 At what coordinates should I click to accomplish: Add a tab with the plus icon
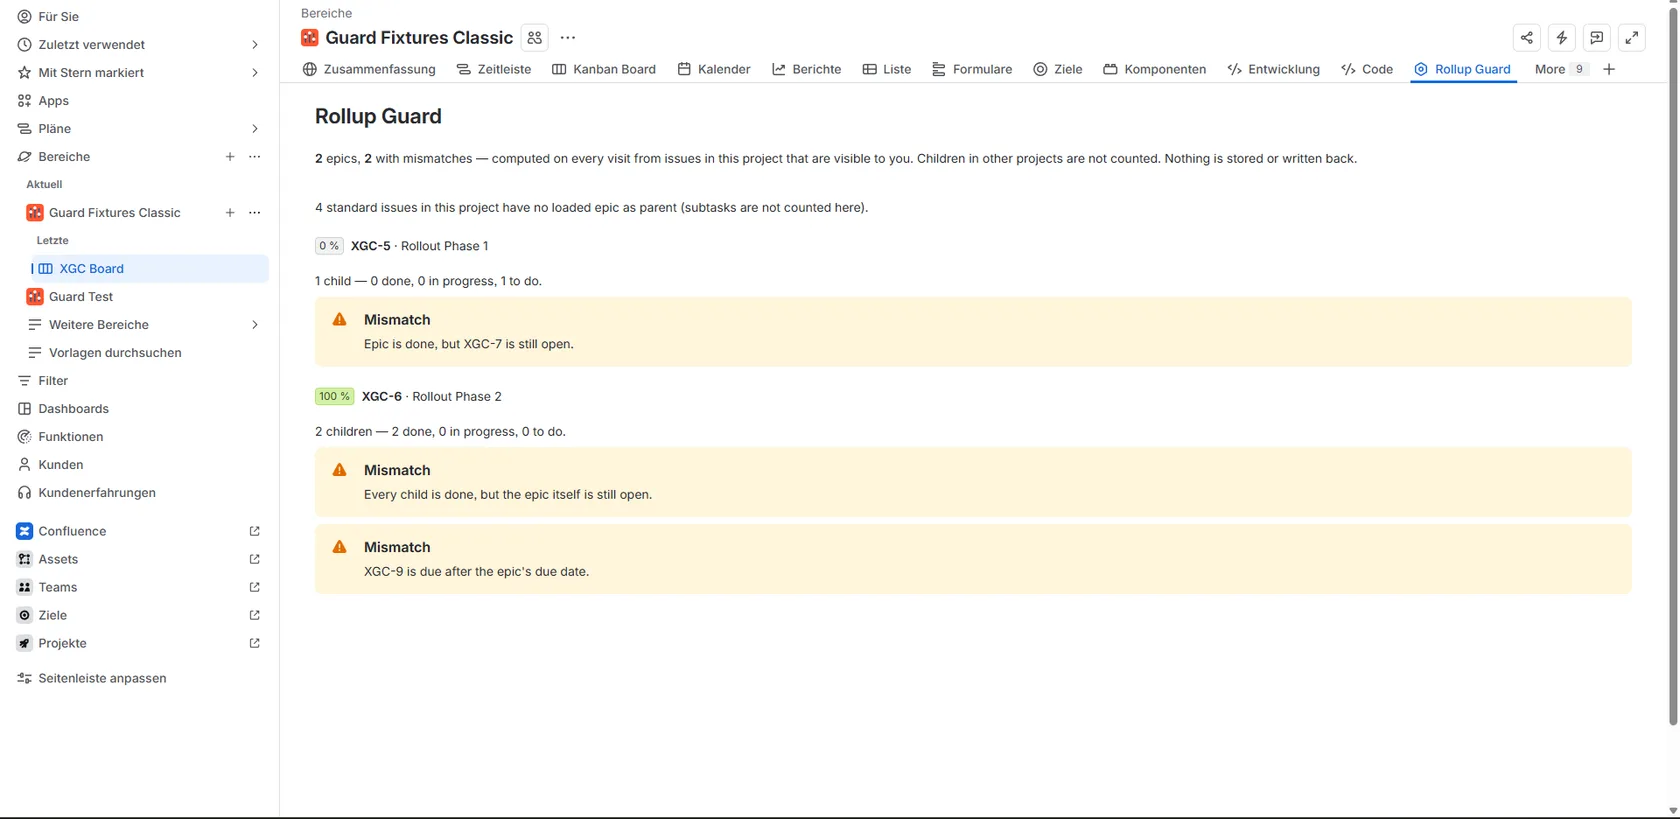pyautogui.click(x=1608, y=69)
